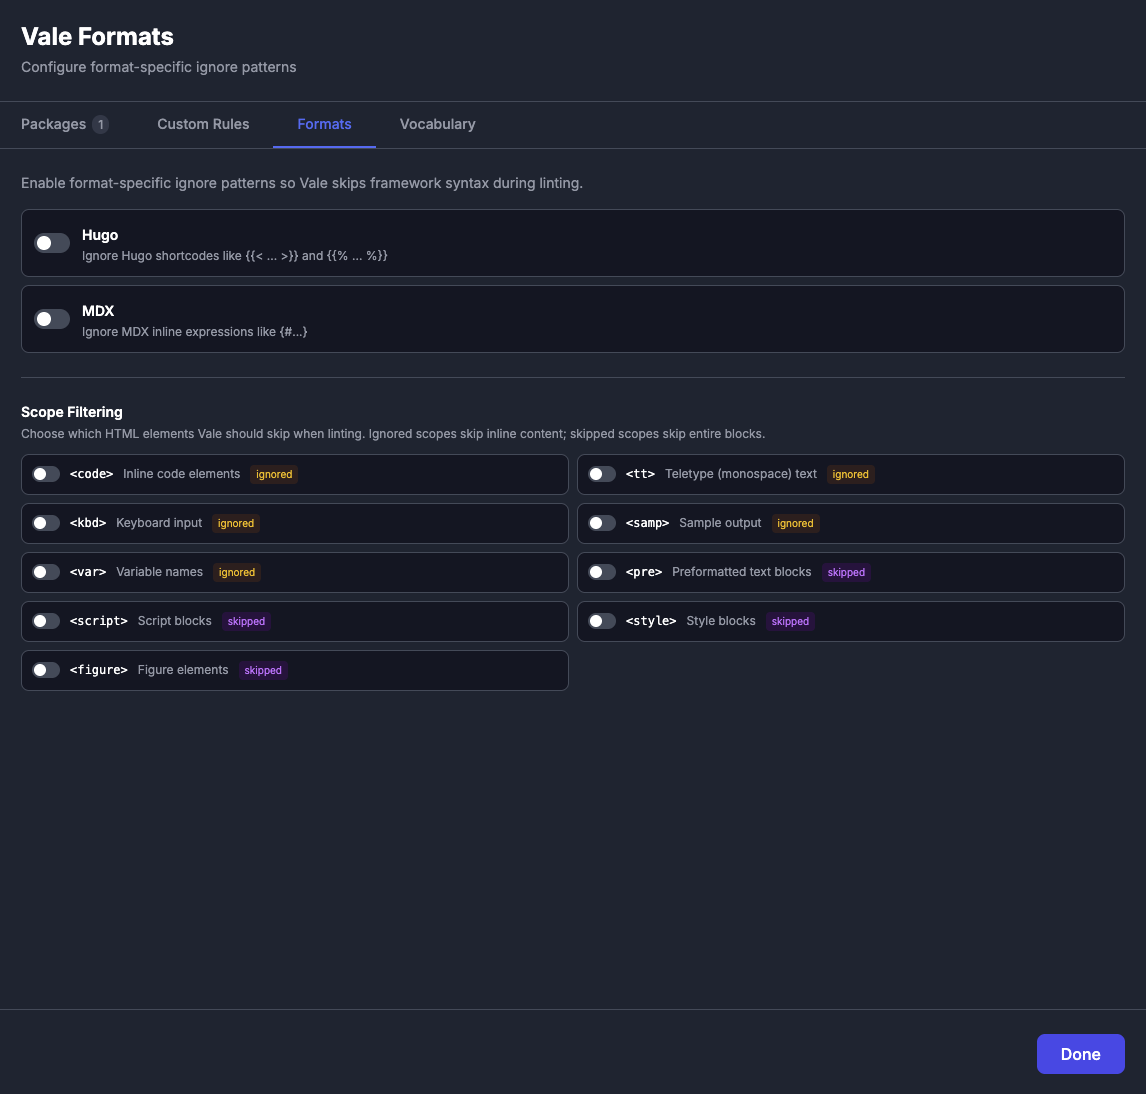Select the Formats tab

click(x=324, y=124)
